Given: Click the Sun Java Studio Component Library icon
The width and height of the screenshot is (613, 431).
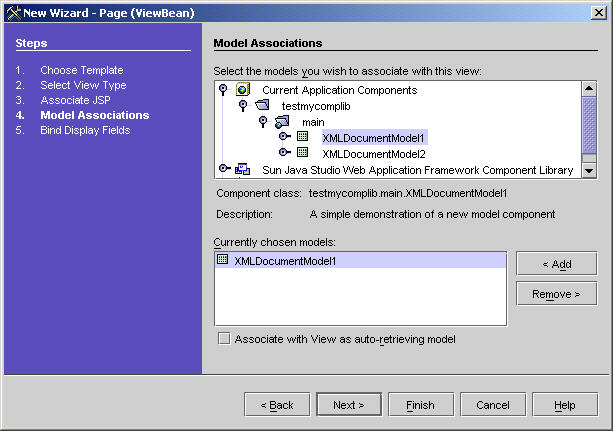Looking at the screenshot, I should (x=243, y=169).
